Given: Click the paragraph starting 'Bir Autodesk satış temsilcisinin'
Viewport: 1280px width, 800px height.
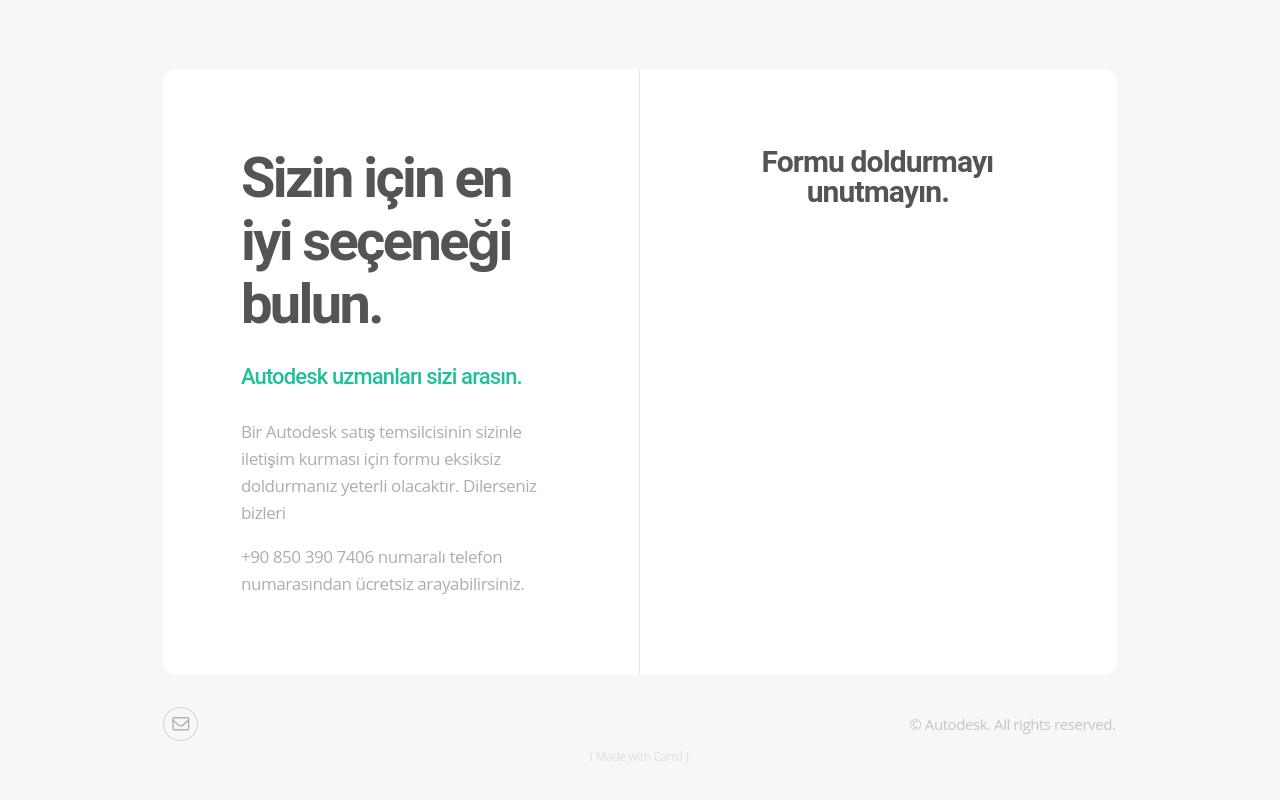Looking at the screenshot, I should click(x=389, y=472).
